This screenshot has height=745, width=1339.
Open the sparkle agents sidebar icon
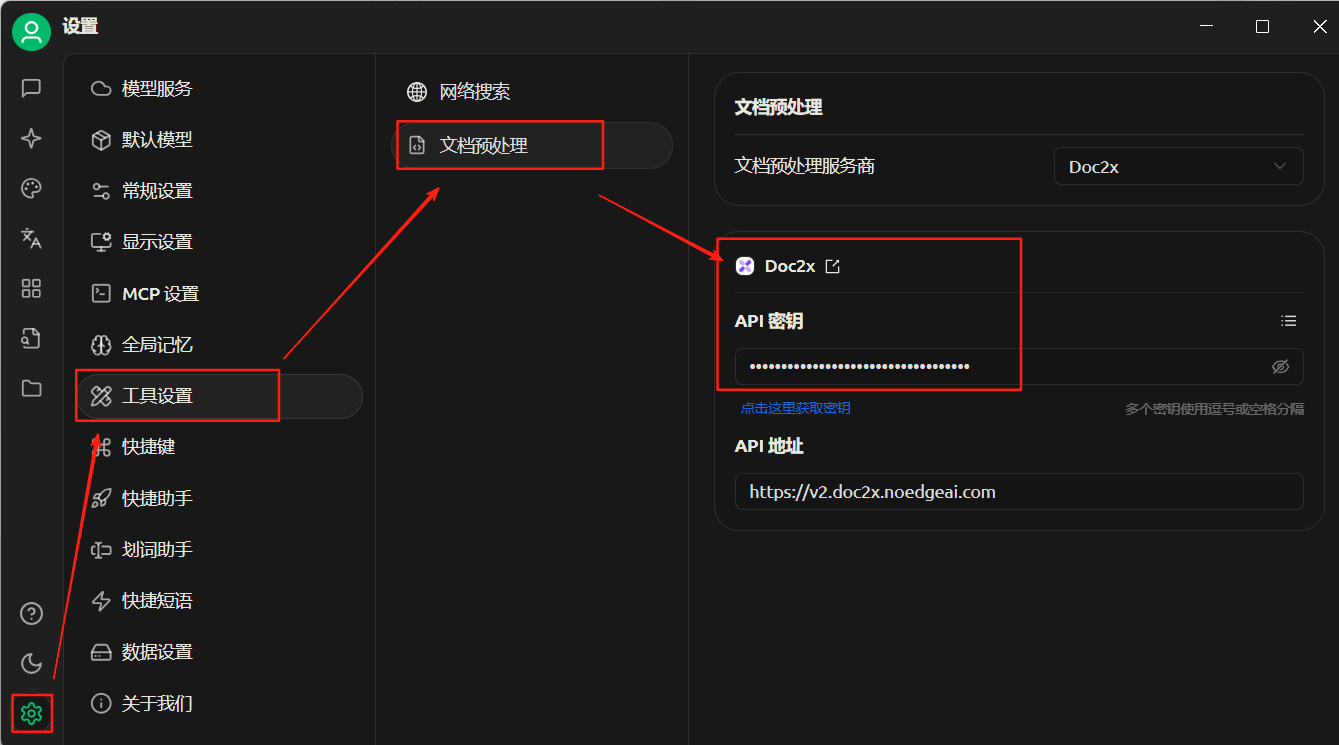pos(31,138)
